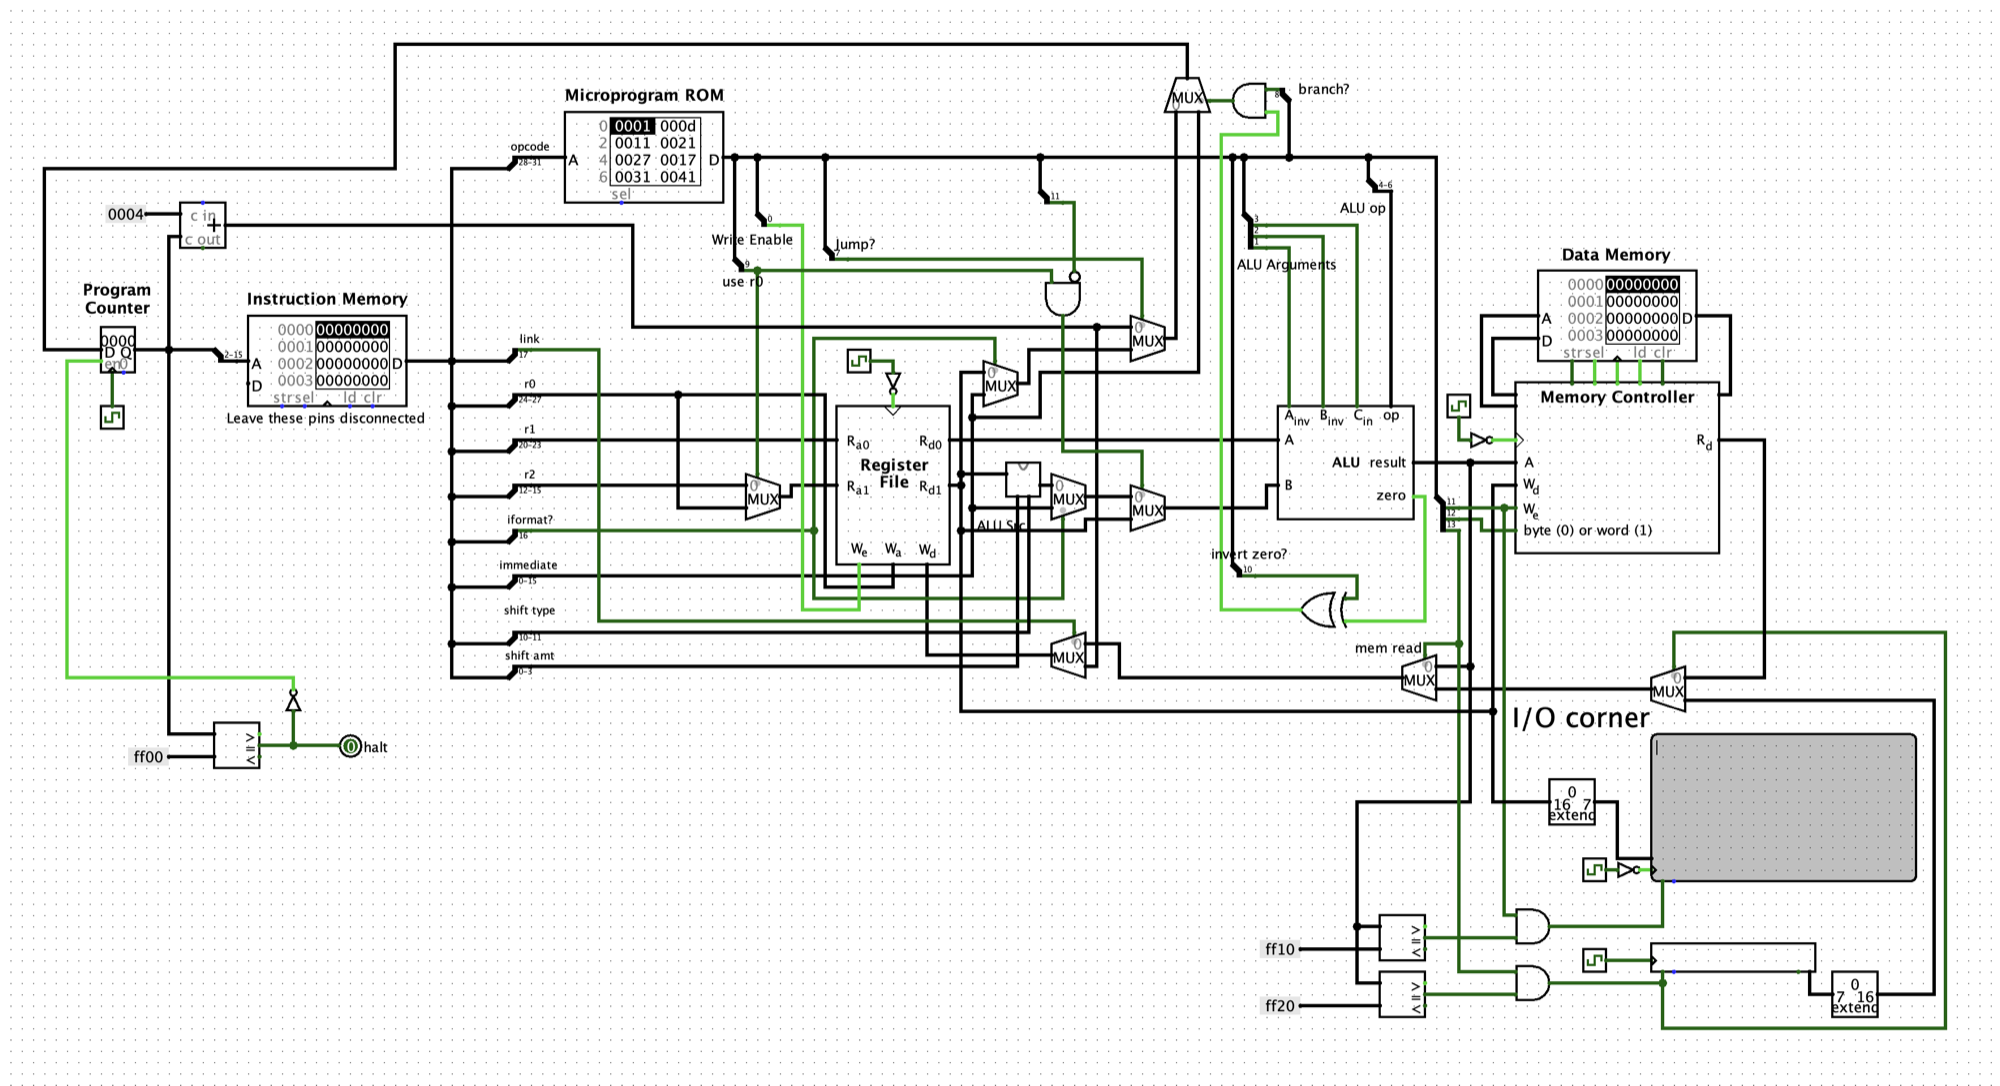Screen dimensions: 2000x1086
Task: Click cell 0027 in Microprogram ROM
Action: coord(633,160)
